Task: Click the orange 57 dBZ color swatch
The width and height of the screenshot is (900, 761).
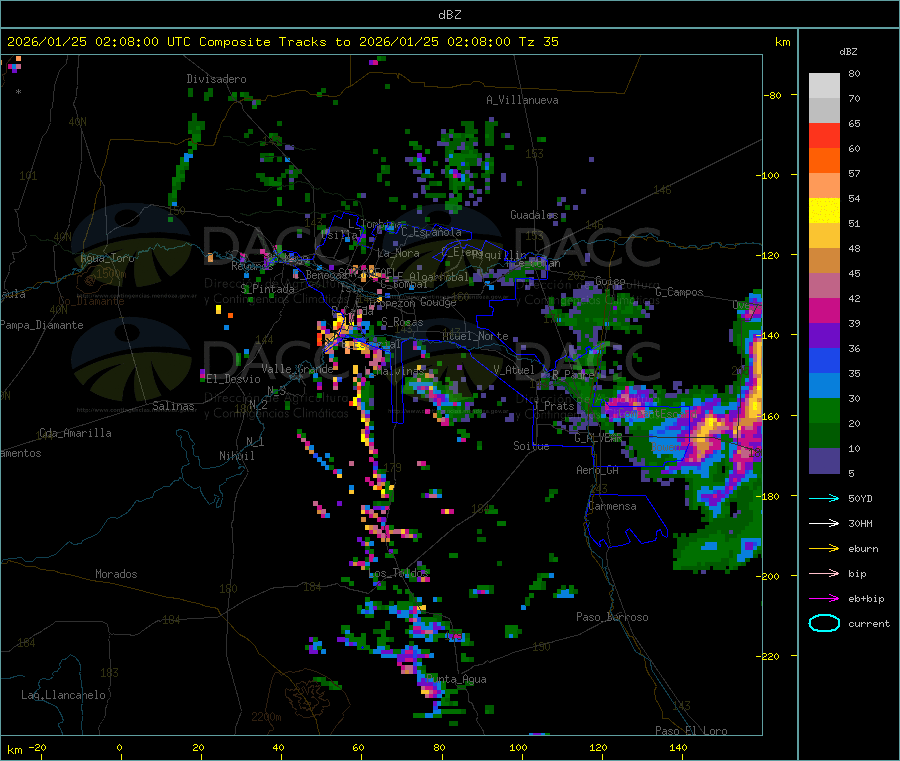Action: 824,161
